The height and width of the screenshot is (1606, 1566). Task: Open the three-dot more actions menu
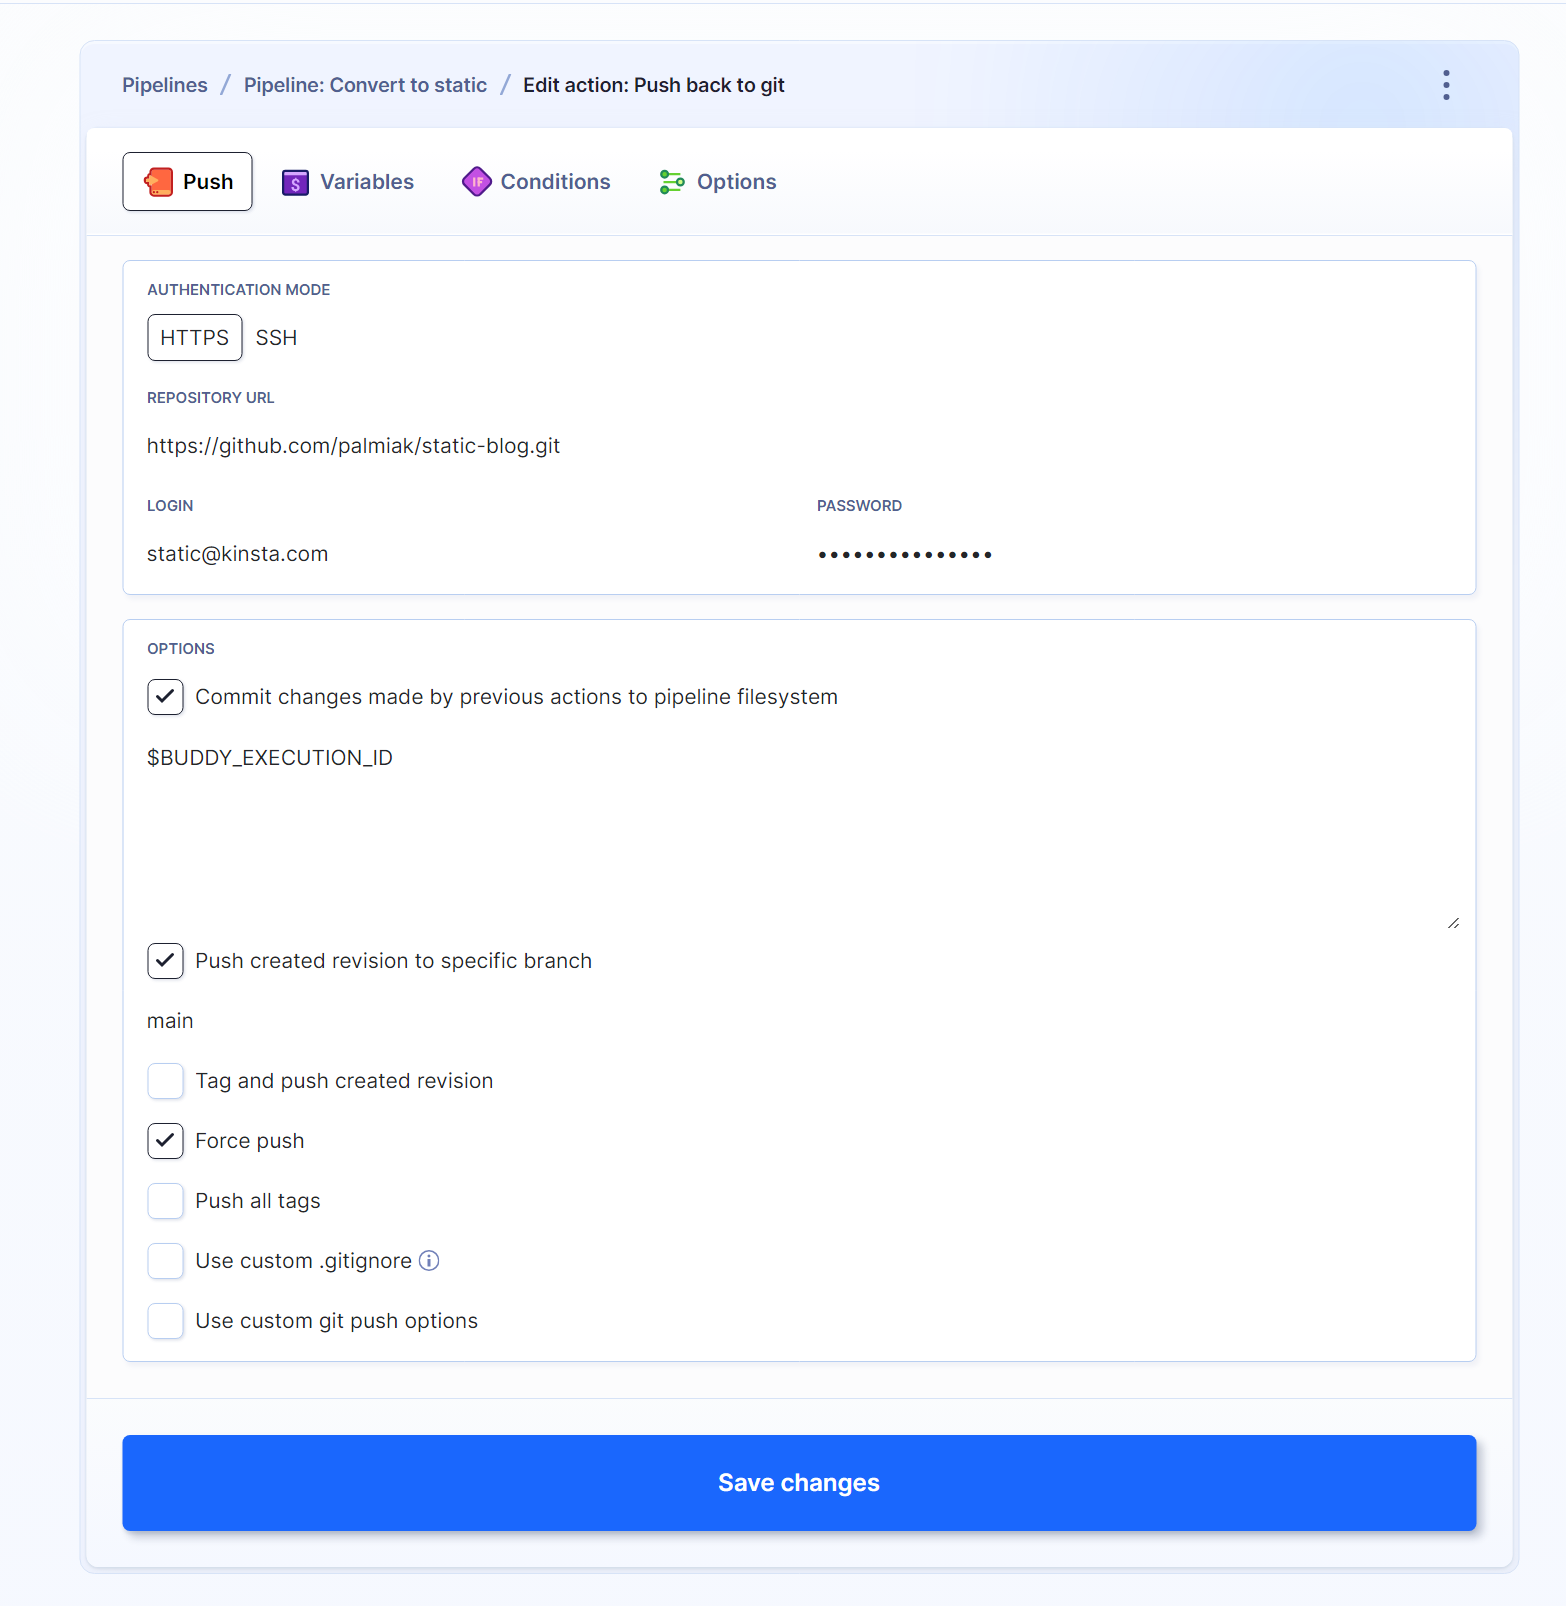(1446, 85)
